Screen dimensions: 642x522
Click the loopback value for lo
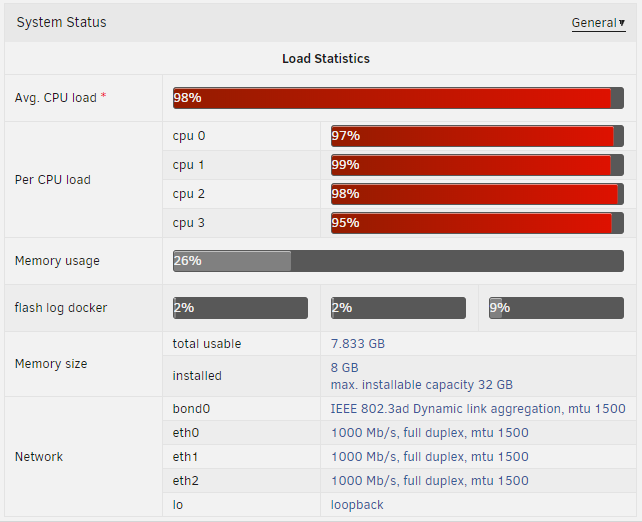[x=357, y=505]
